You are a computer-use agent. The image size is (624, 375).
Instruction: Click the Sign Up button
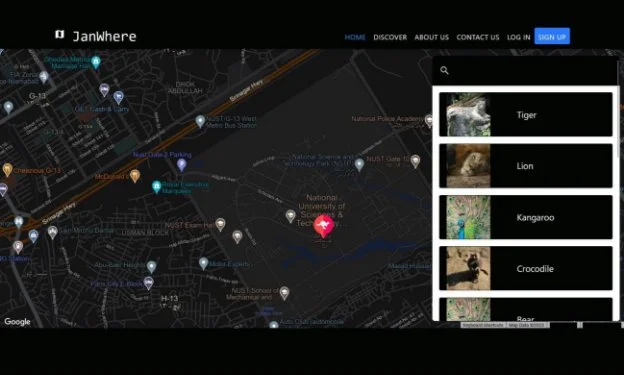click(x=552, y=36)
